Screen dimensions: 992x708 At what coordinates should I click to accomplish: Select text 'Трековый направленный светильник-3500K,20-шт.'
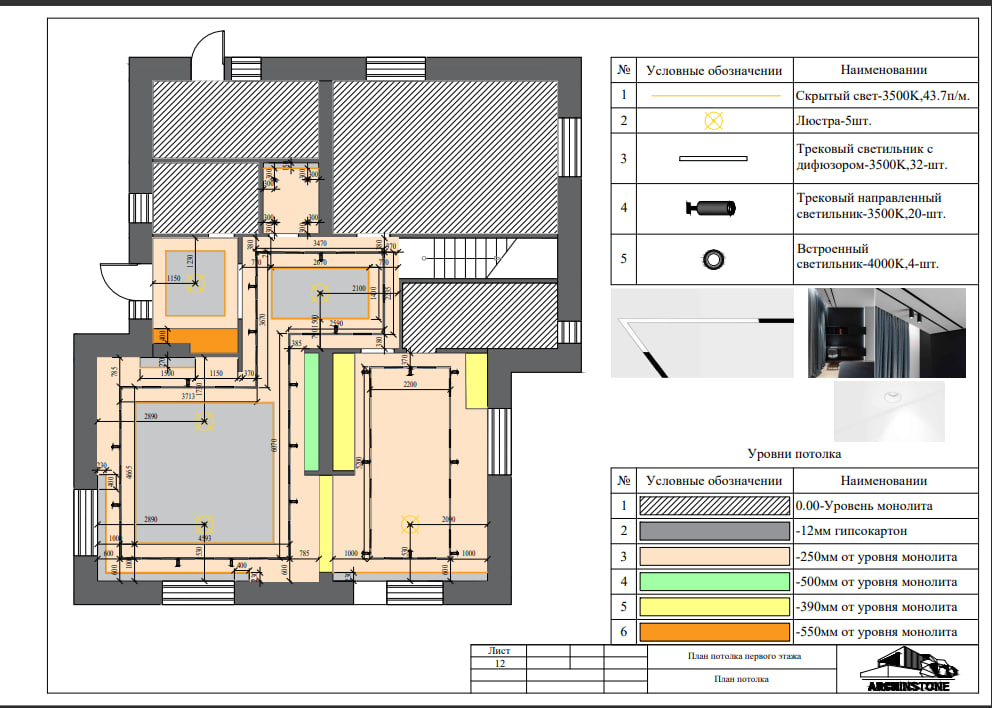pos(871,206)
